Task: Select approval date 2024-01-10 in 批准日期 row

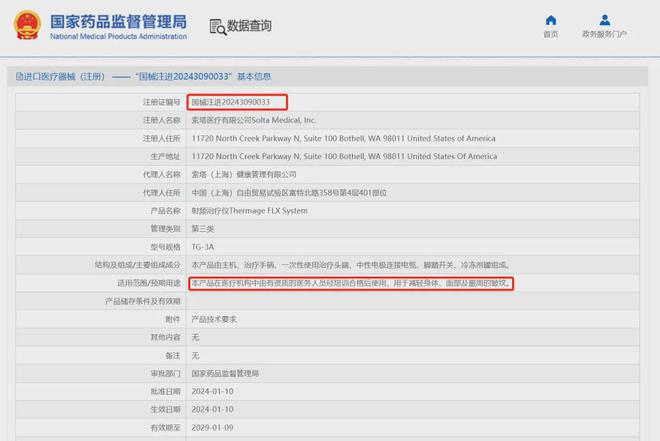Action: tap(213, 391)
